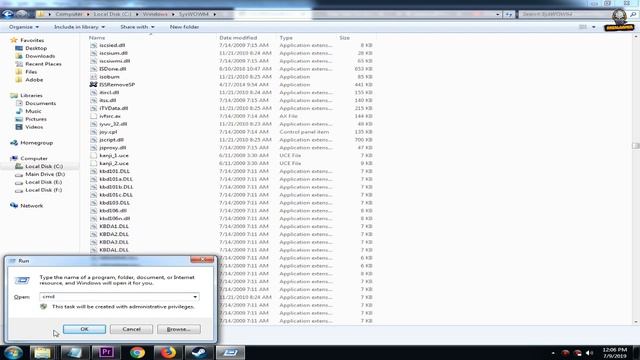Open Steam from the taskbar

click(199, 352)
